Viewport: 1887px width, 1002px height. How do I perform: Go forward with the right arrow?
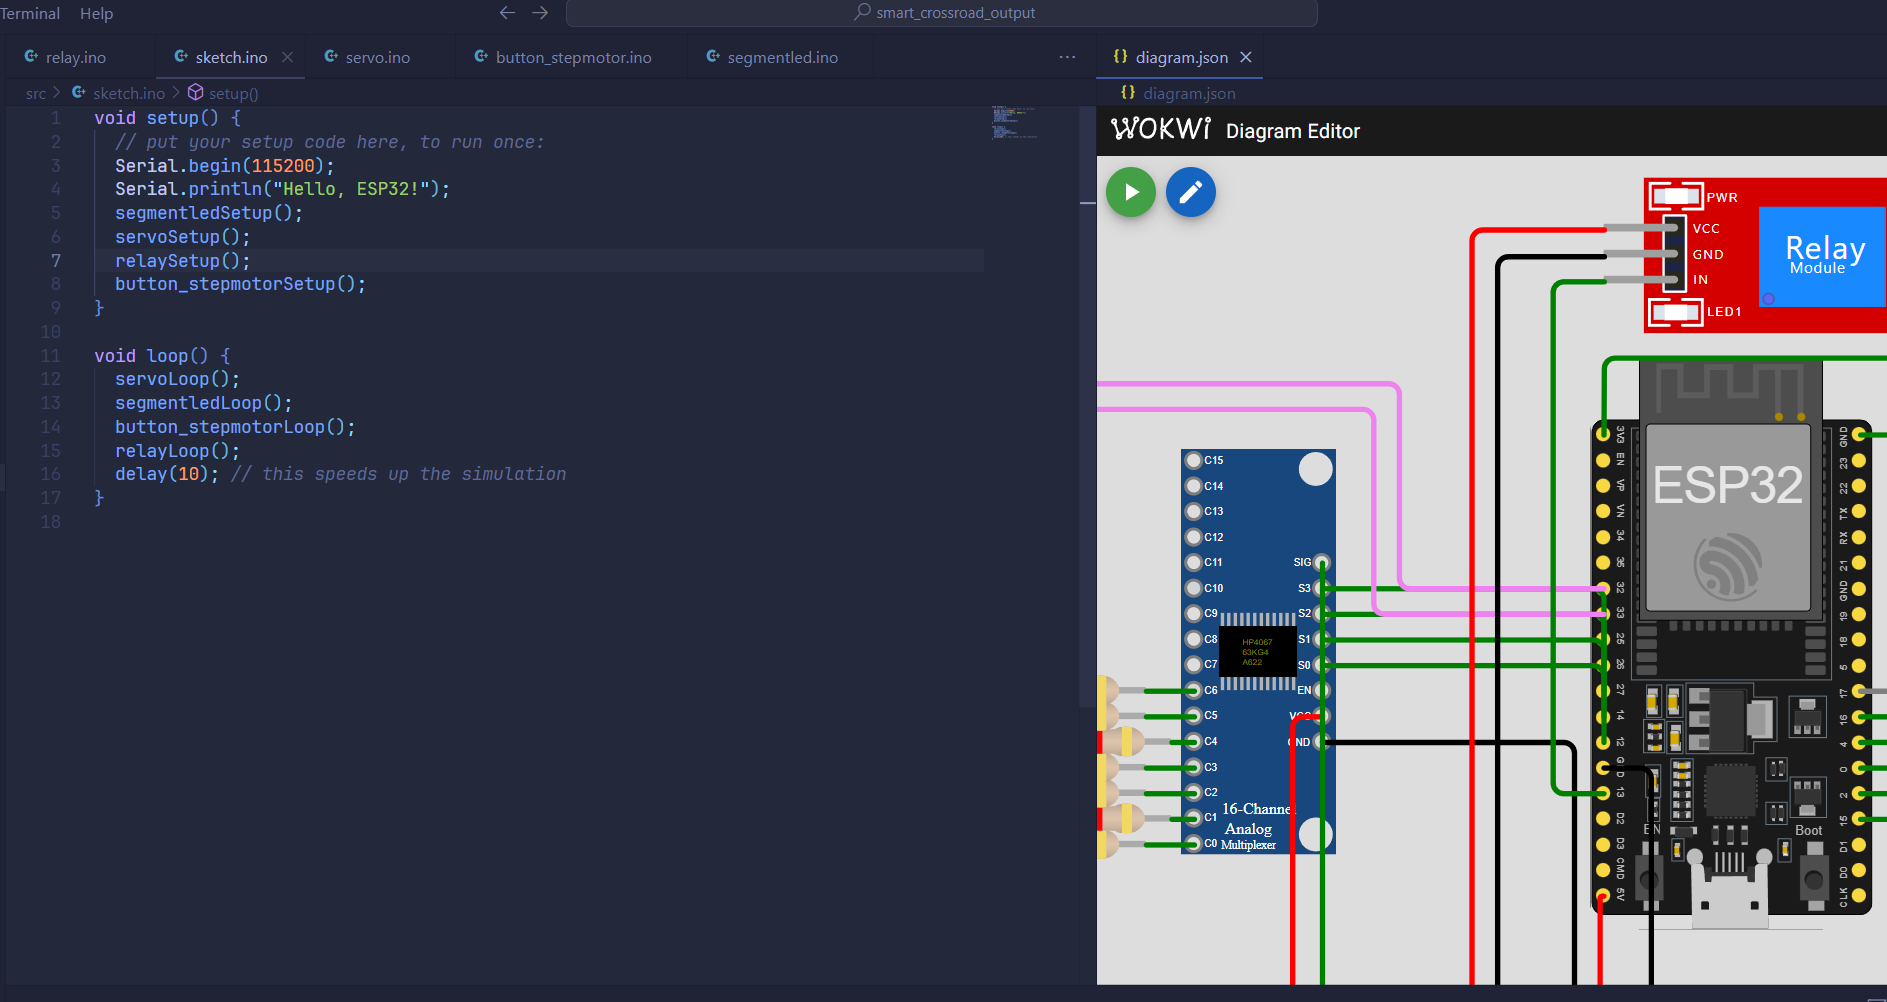pyautogui.click(x=540, y=13)
